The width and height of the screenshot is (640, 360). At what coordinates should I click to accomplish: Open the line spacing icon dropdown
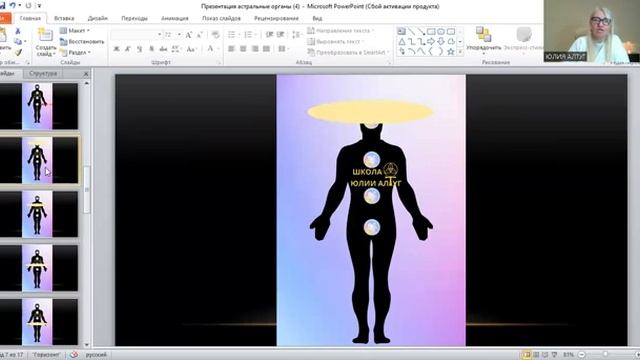(297, 35)
